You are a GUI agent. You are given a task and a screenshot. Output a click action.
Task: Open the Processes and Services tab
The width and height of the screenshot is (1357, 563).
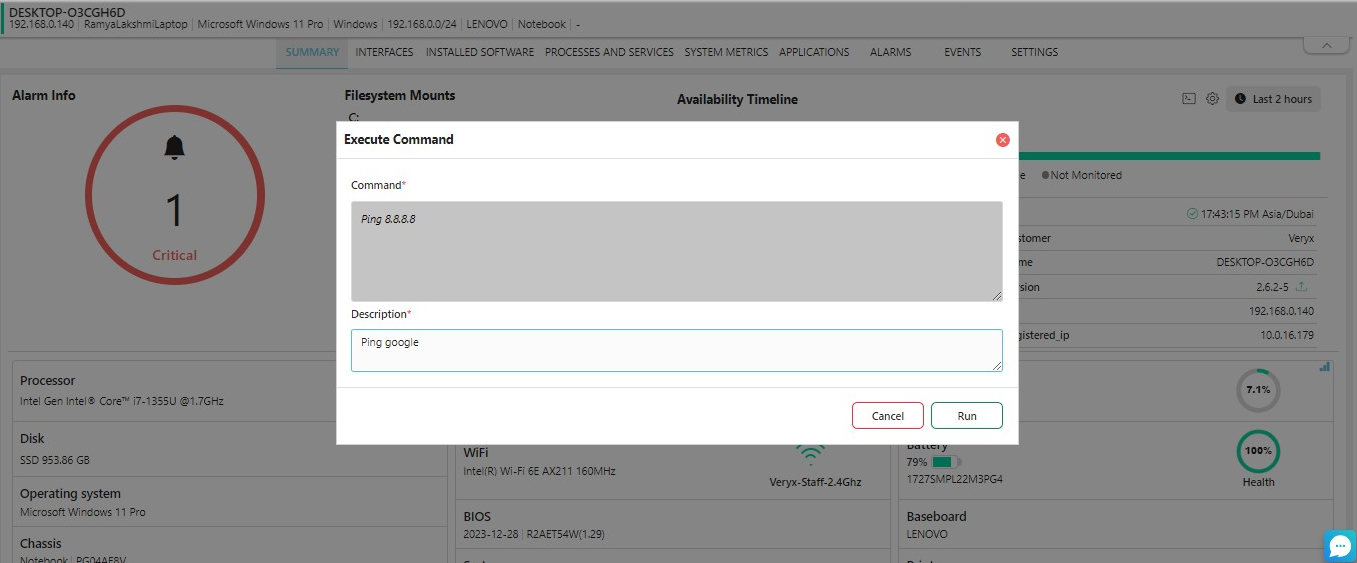point(609,52)
